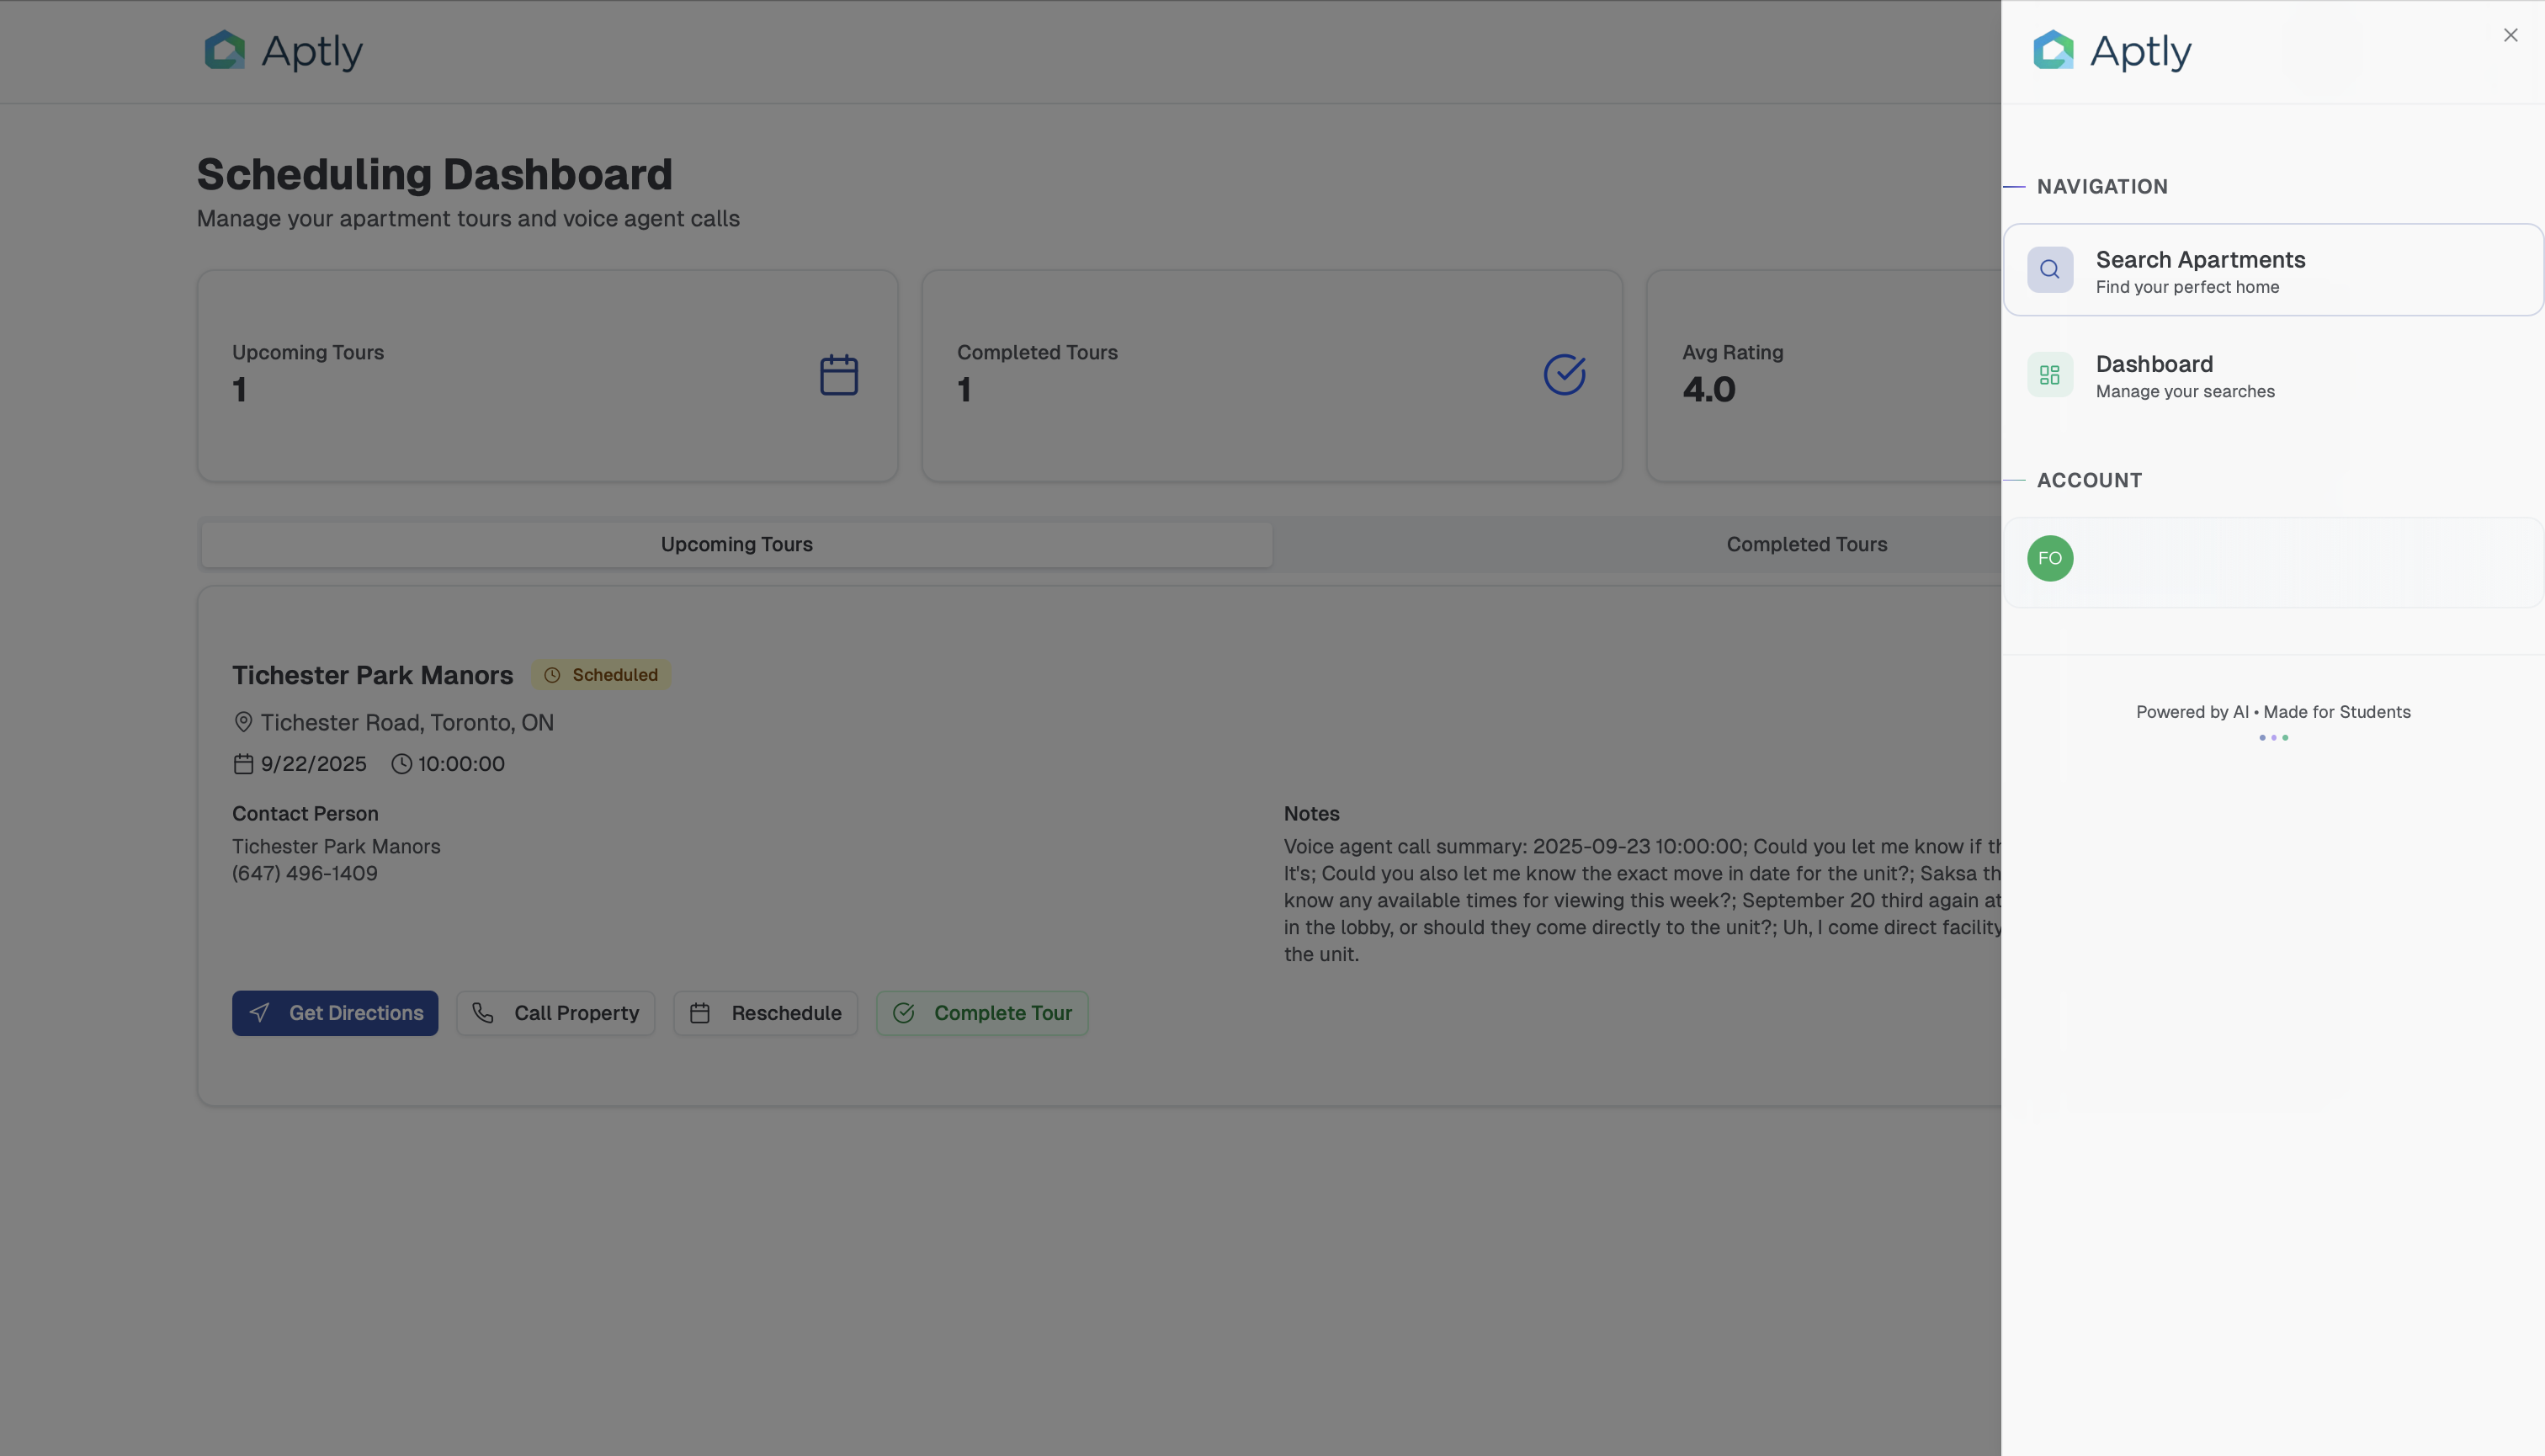Image resolution: width=2545 pixels, height=1456 pixels.
Task: Click the Upcoming Tours calendar icon
Action: pyautogui.click(x=838, y=375)
